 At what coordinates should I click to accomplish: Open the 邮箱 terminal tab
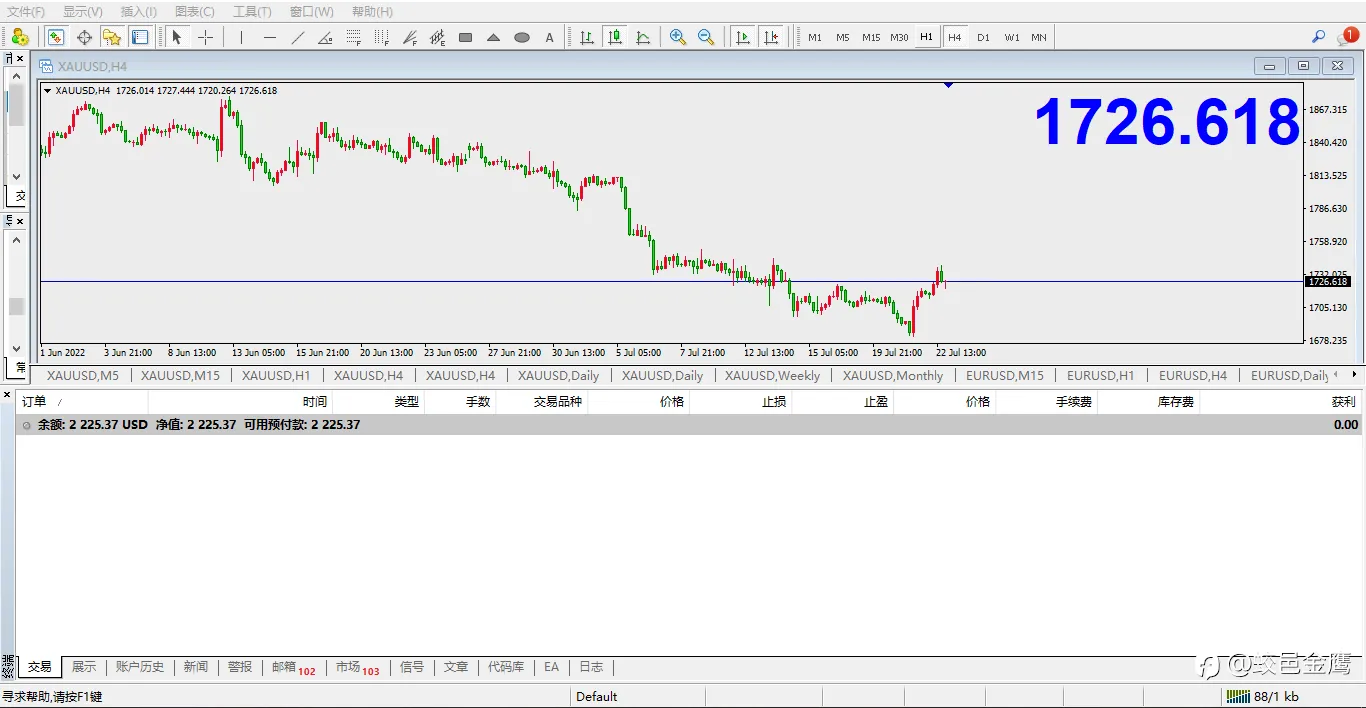[x=292, y=667]
